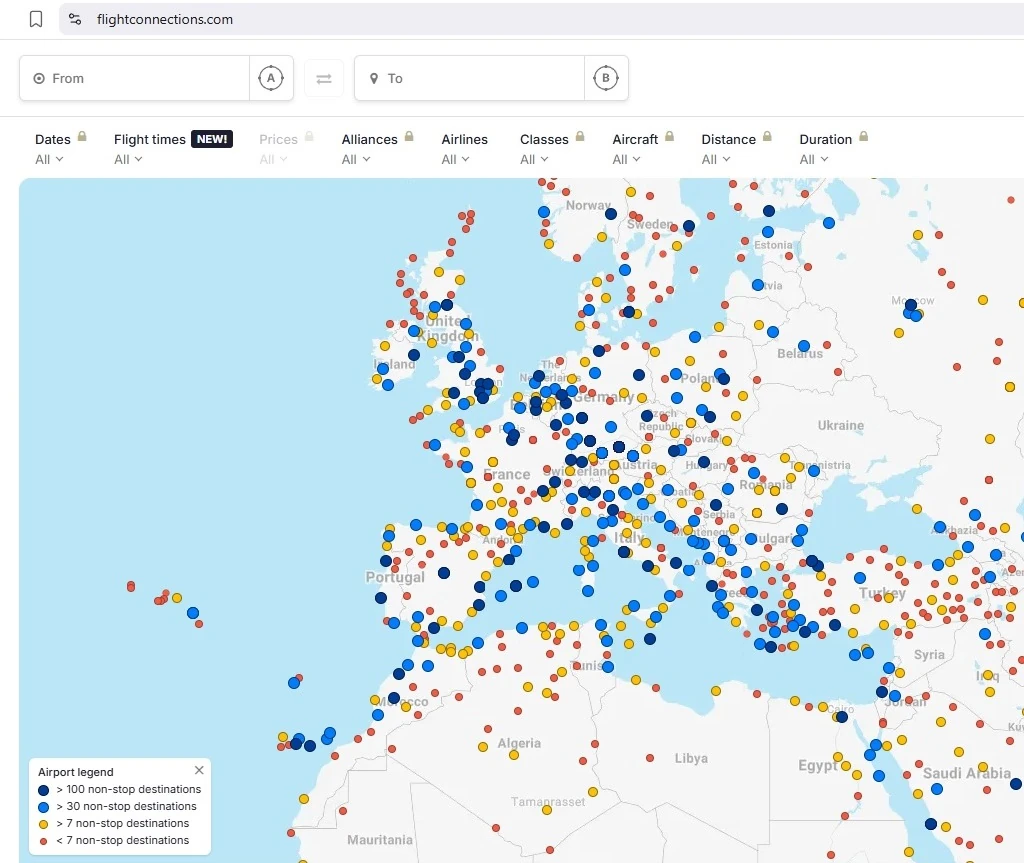Click the Flight times filter label

[150, 139]
